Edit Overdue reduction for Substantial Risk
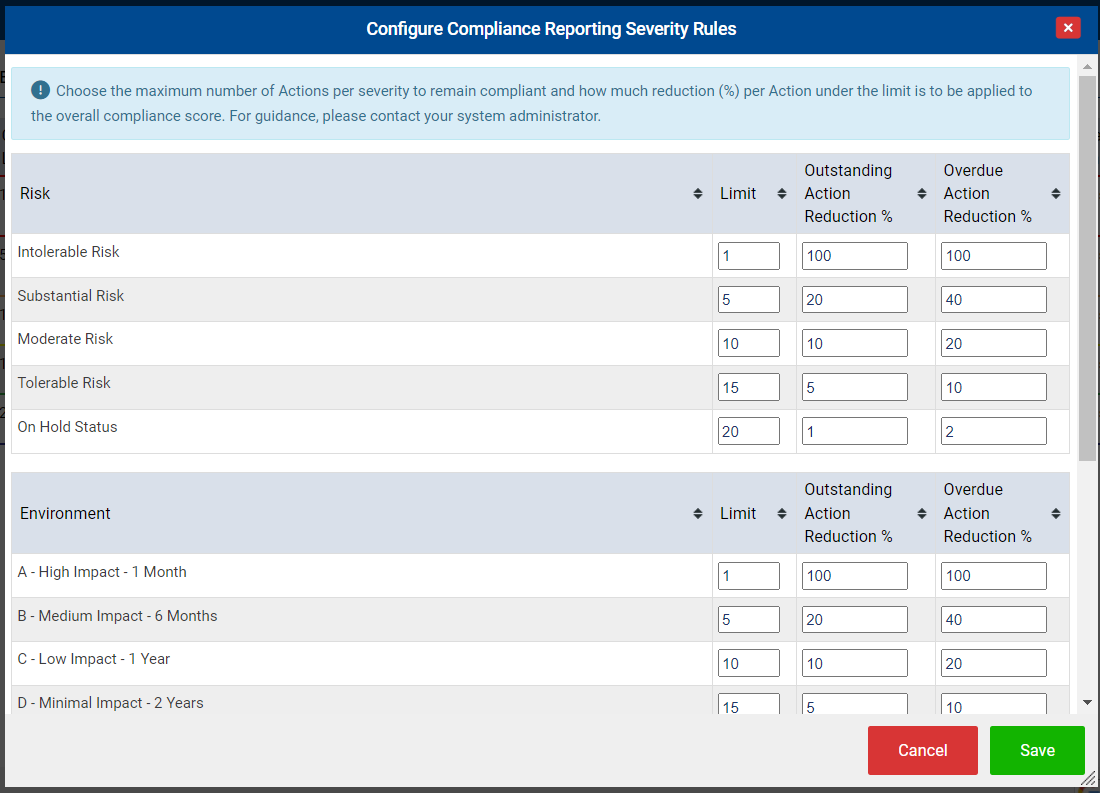 (x=993, y=300)
